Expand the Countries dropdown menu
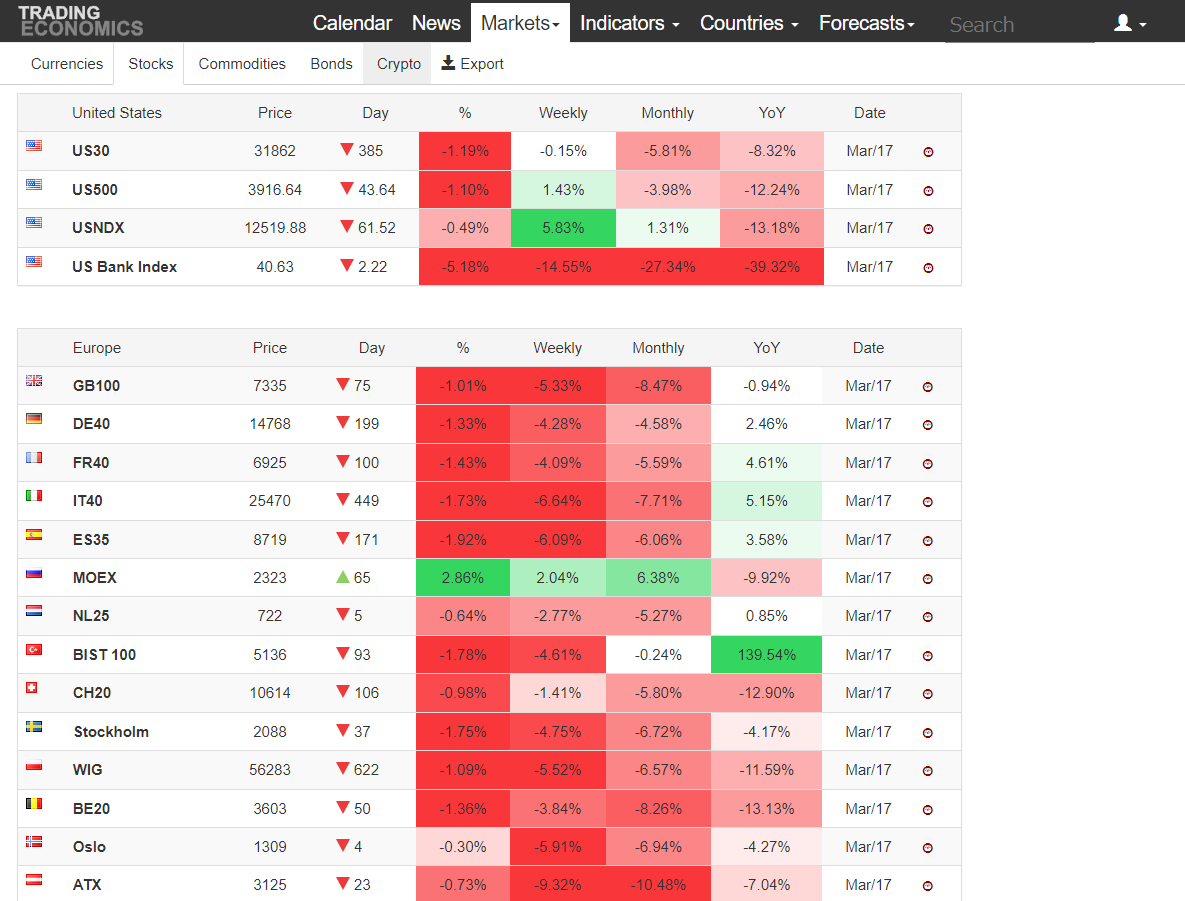 tap(749, 23)
